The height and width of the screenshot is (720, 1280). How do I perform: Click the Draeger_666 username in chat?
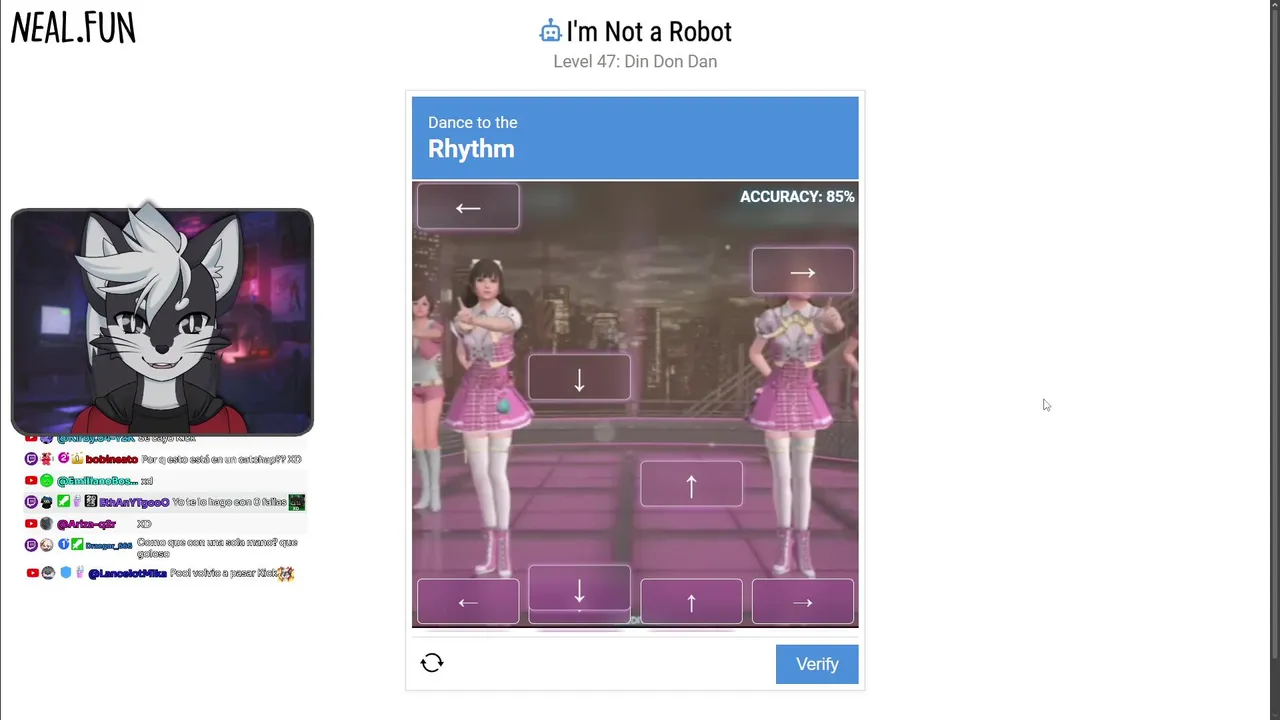(x=108, y=546)
